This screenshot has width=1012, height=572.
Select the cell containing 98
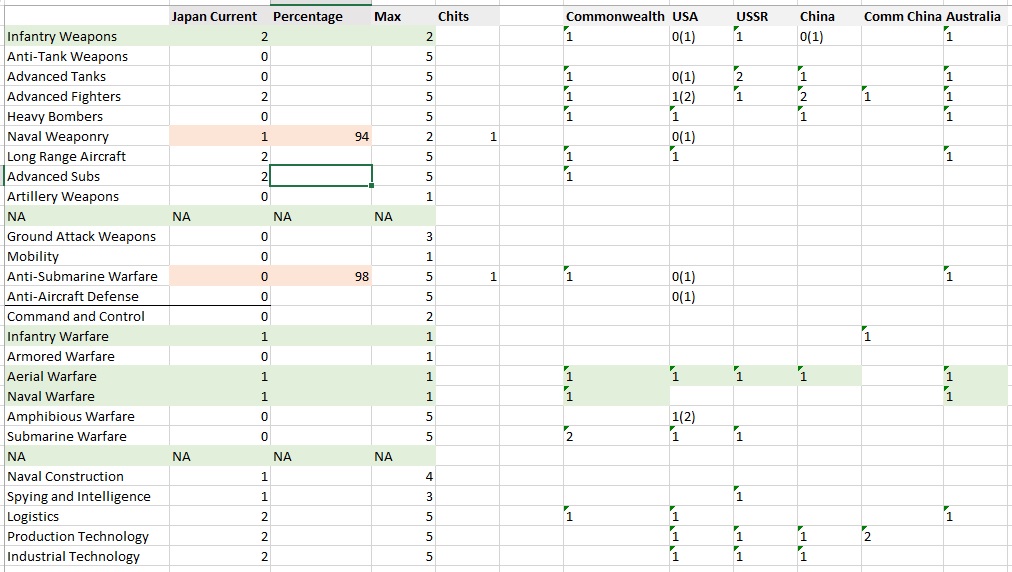320,277
